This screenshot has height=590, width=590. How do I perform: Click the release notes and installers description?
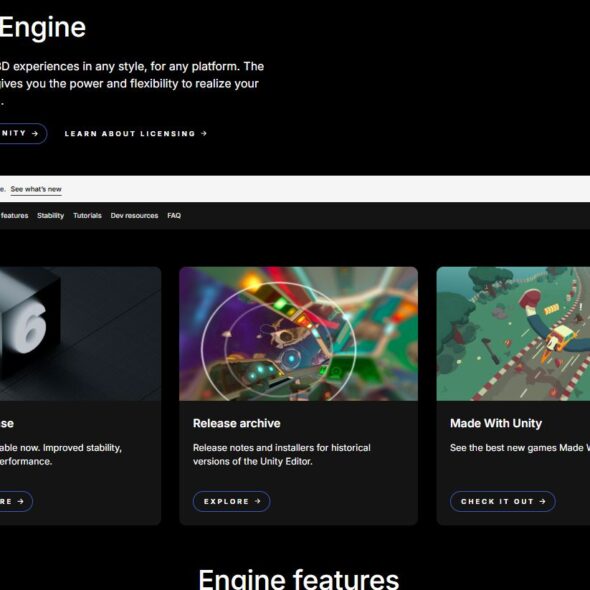282,455
